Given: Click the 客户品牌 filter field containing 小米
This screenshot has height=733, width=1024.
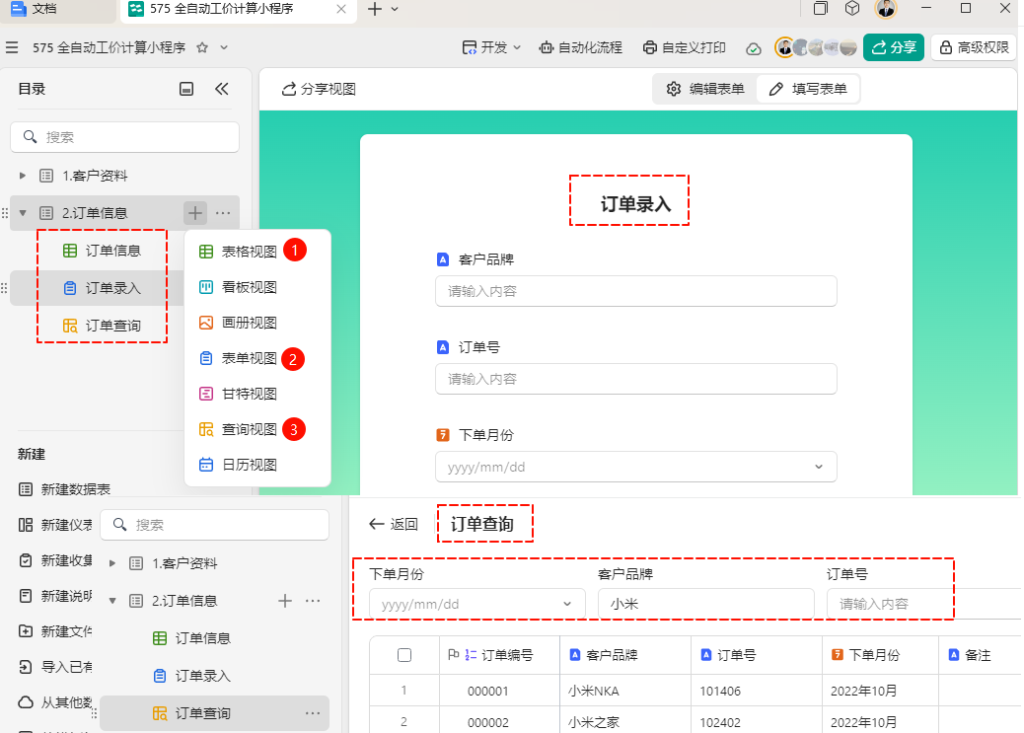Looking at the screenshot, I should click(706, 604).
